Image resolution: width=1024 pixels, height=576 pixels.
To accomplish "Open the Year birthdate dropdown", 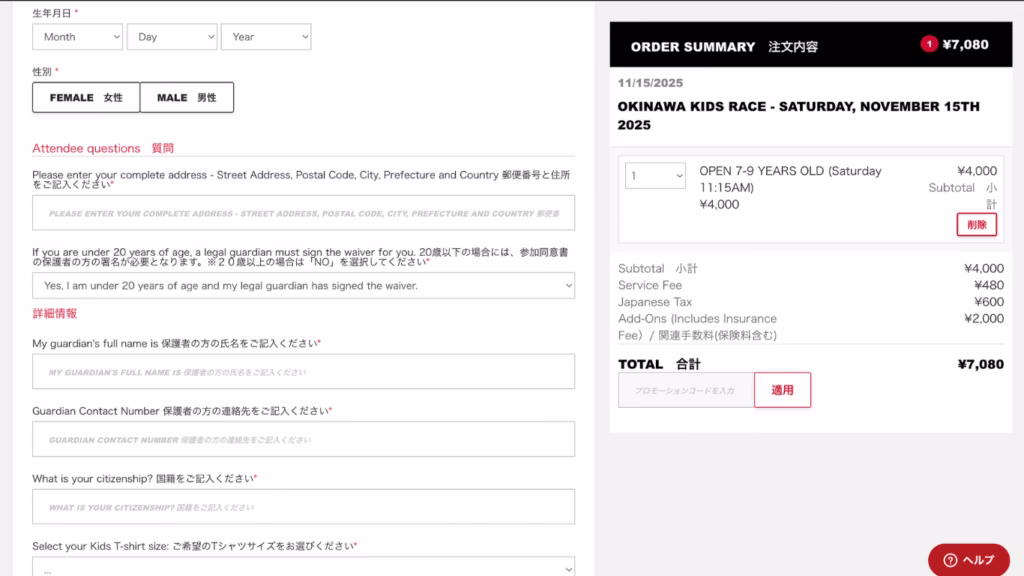I will click(x=266, y=37).
